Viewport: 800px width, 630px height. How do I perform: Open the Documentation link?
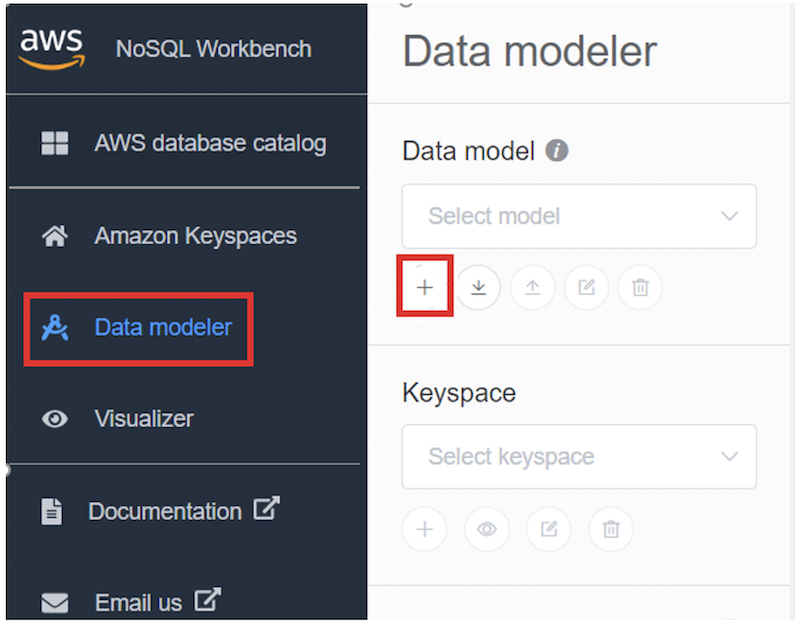[x=165, y=511]
